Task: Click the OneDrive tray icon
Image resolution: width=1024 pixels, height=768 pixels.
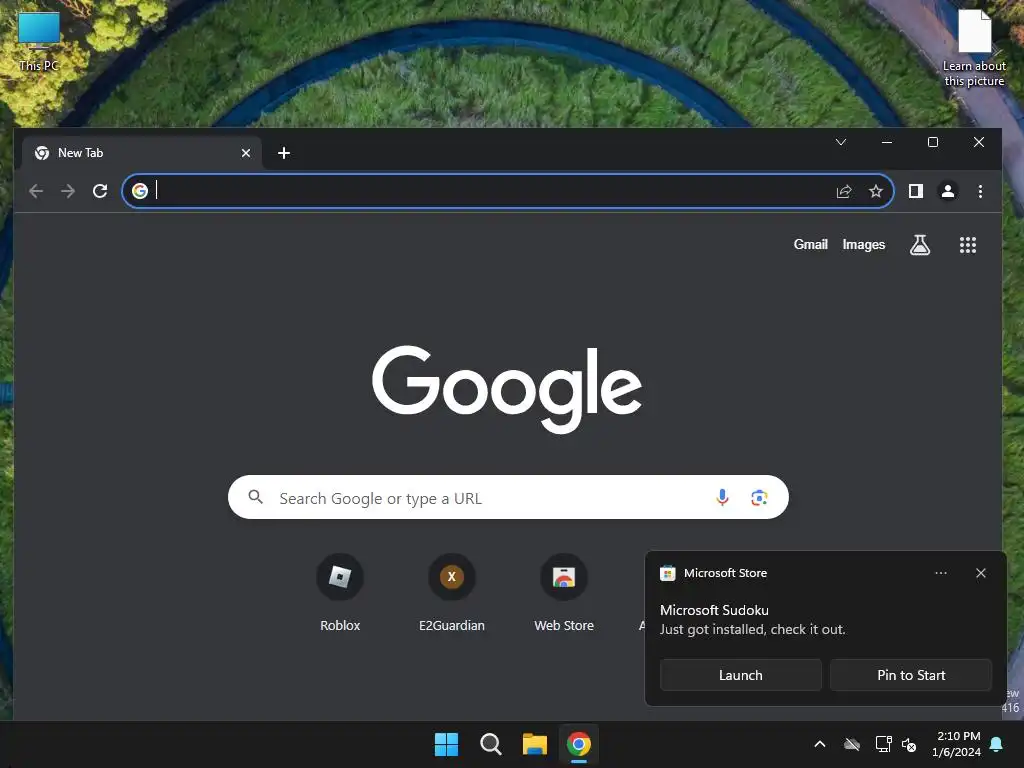Action: point(852,744)
